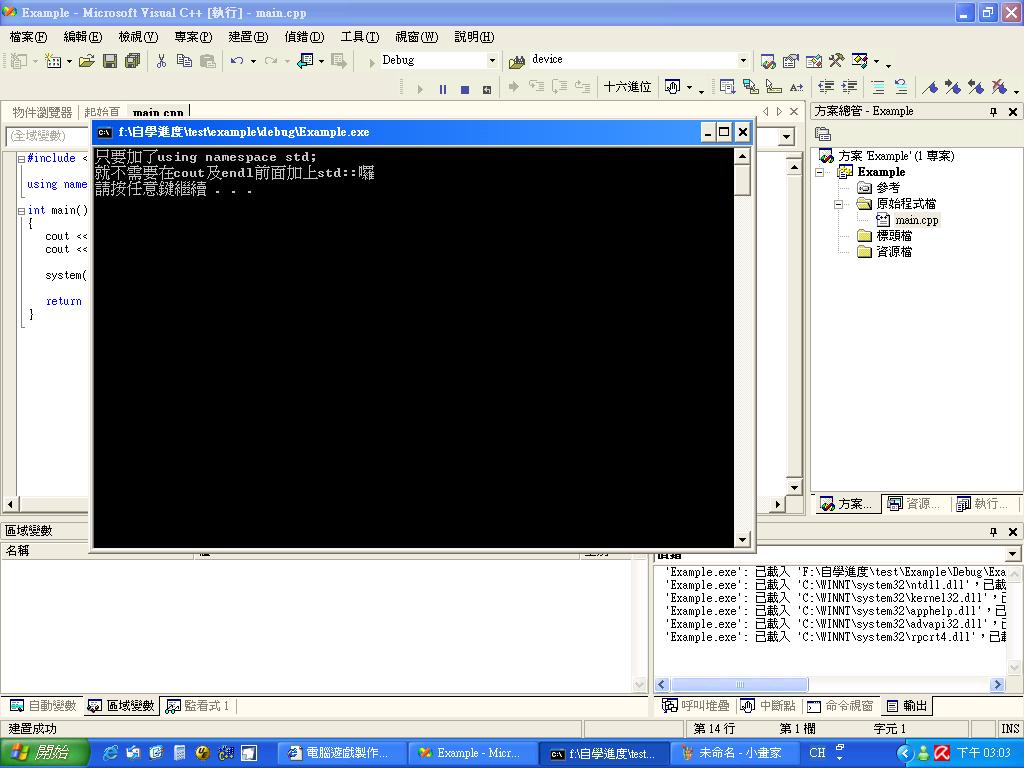
Task: Select main.cpp in the solution tree
Action: click(x=916, y=220)
